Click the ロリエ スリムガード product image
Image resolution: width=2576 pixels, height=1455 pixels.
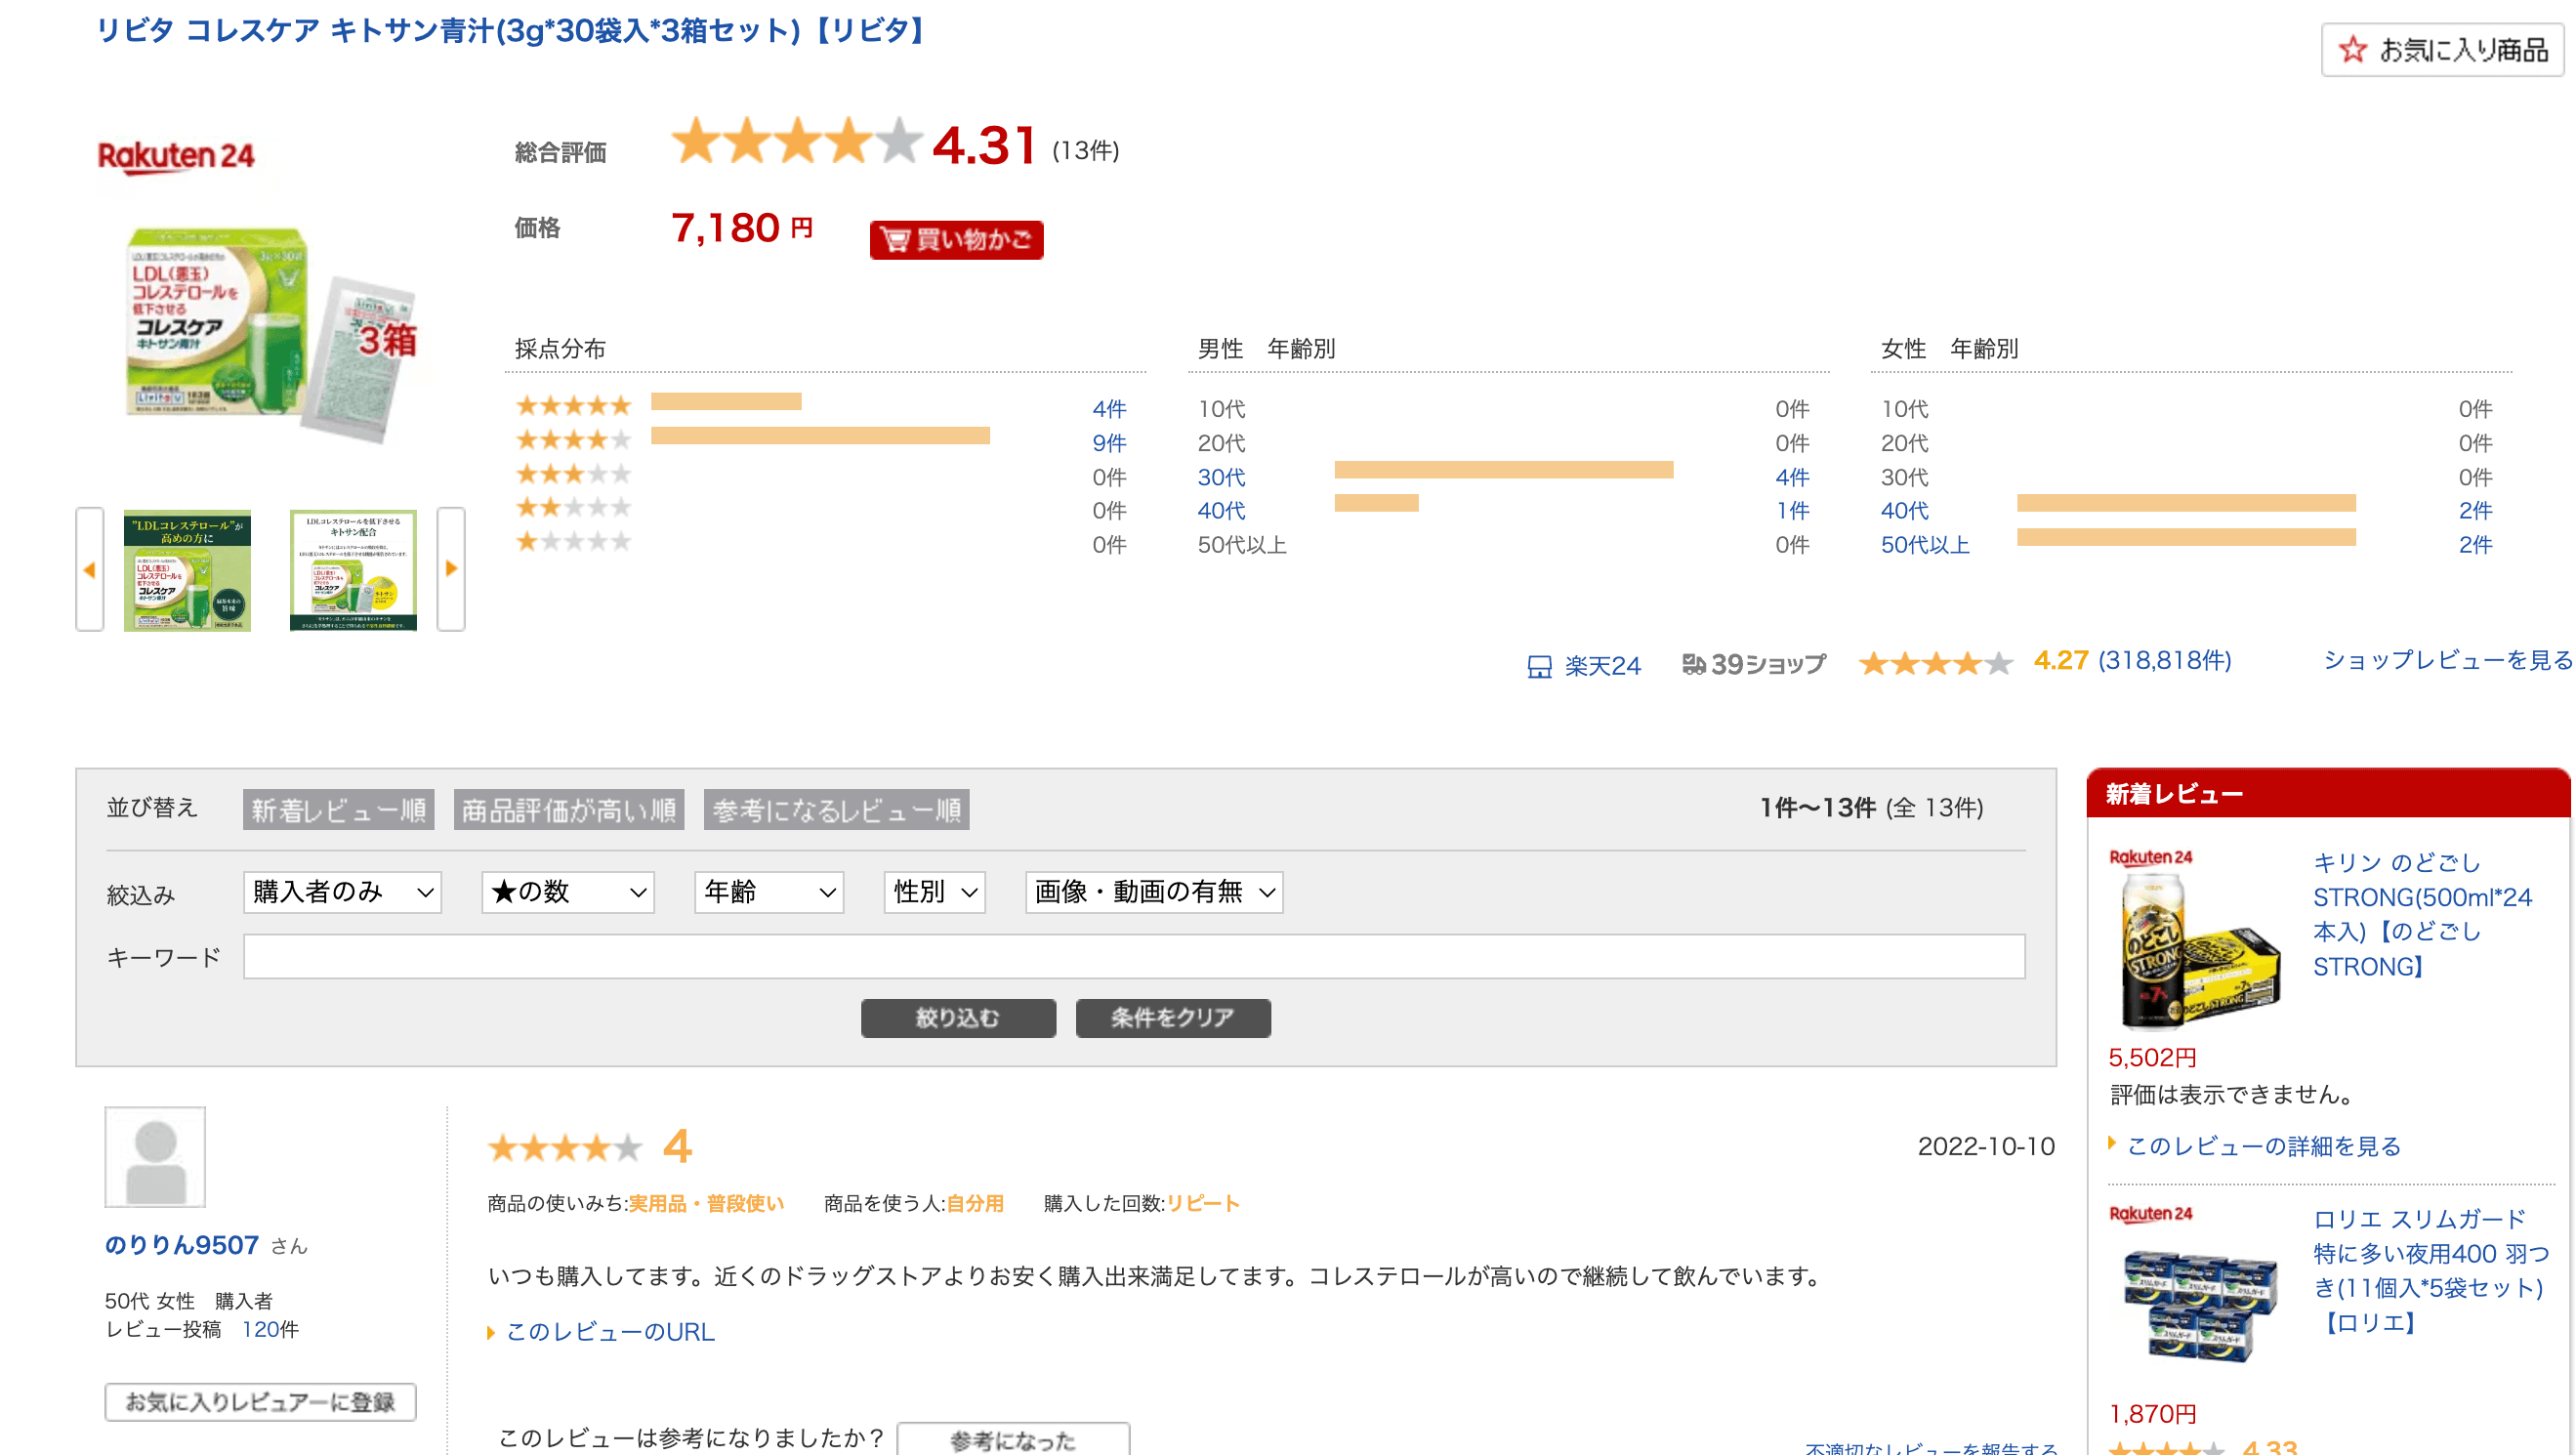point(2200,1305)
